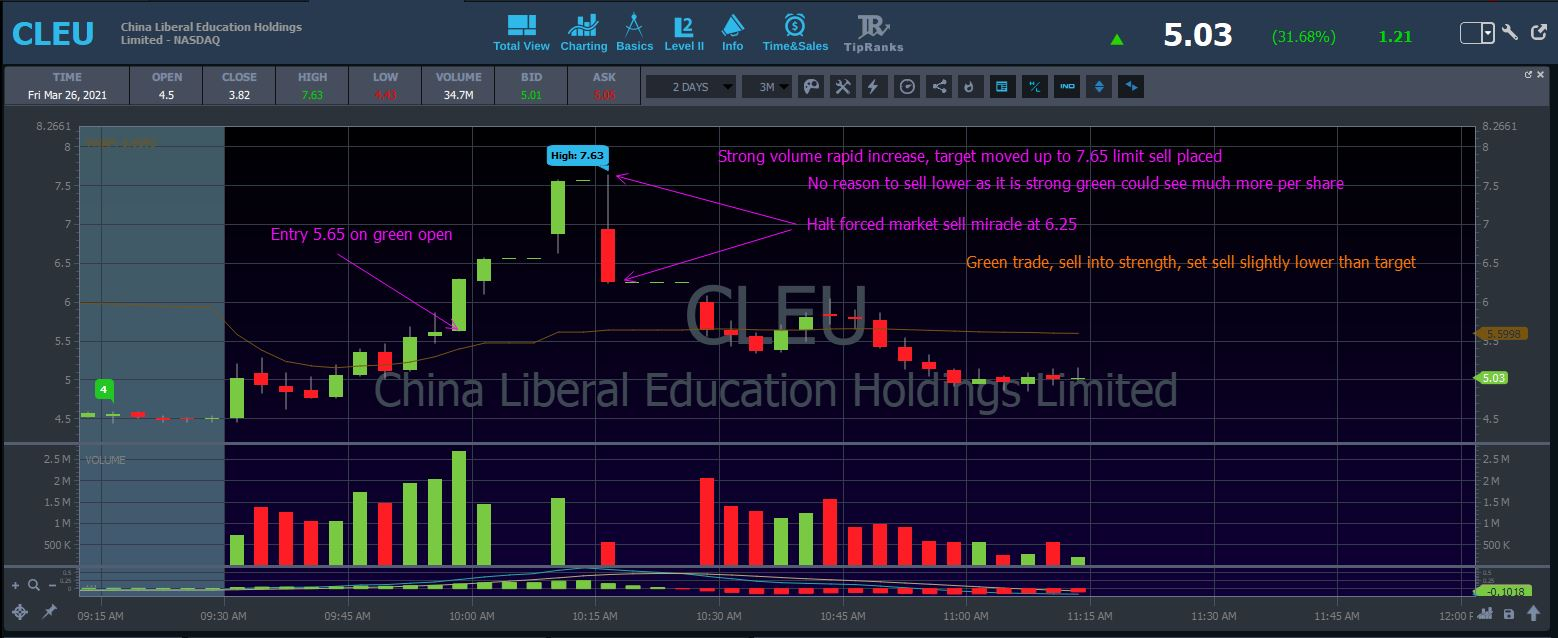Open the Level II quotes view

(x=684, y=33)
